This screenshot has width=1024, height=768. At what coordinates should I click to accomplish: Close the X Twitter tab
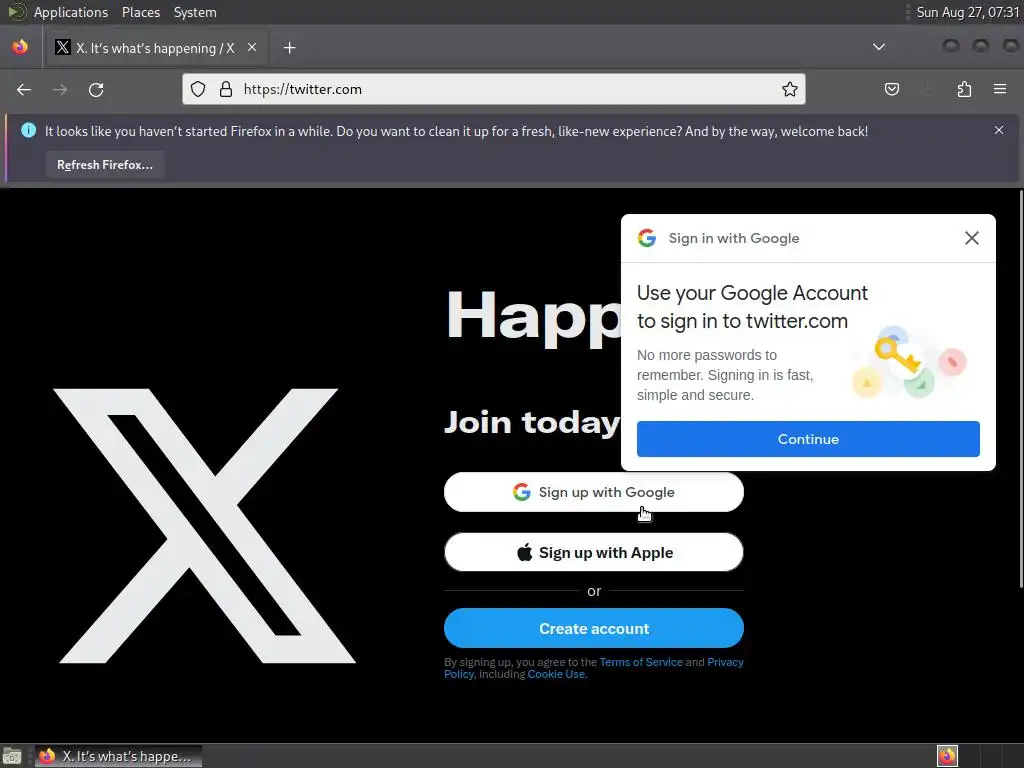coord(252,47)
